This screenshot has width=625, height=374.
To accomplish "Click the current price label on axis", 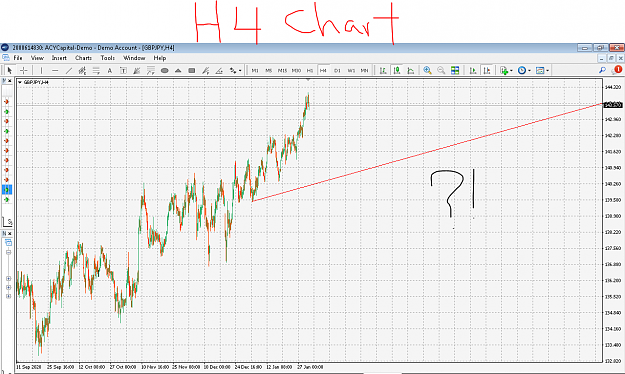I will [613, 105].
